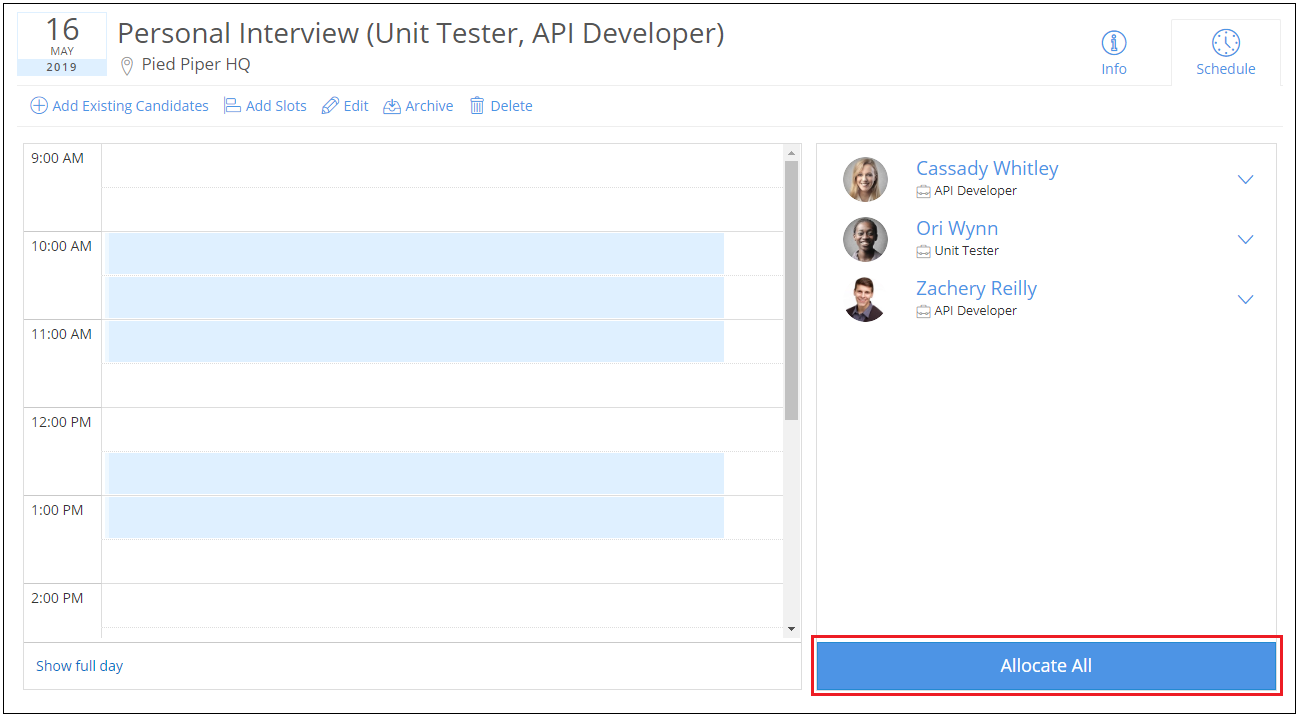
Task: Click the Delete trash icon
Action: tap(477, 106)
